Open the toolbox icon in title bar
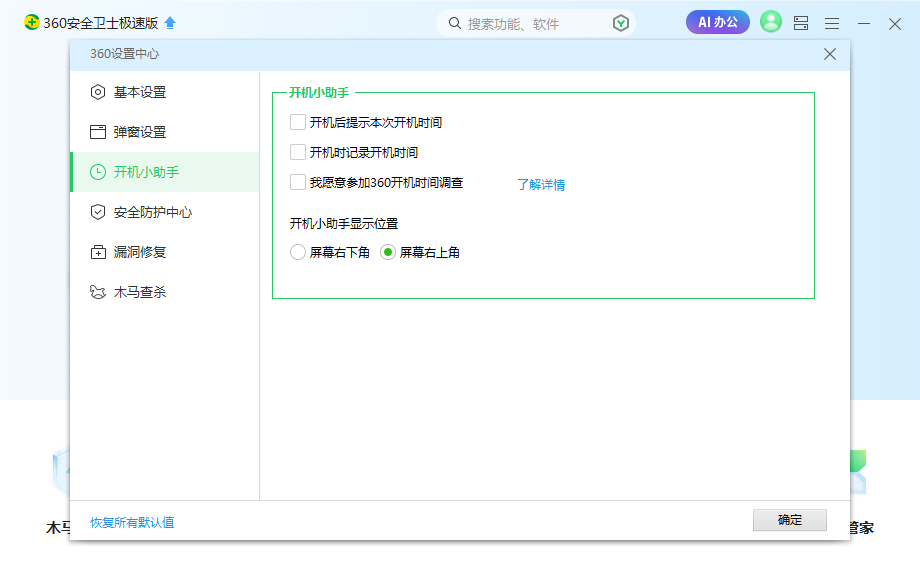Viewport: 920px width, 580px height. (801, 23)
